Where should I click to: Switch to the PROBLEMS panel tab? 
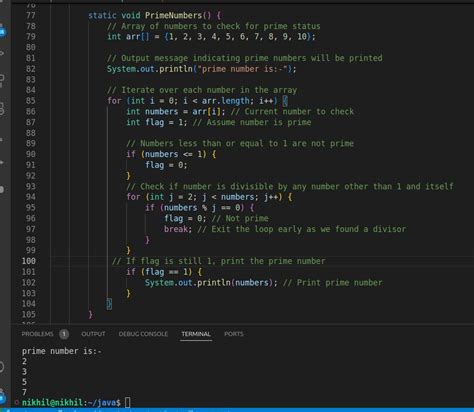coord(37,334)
